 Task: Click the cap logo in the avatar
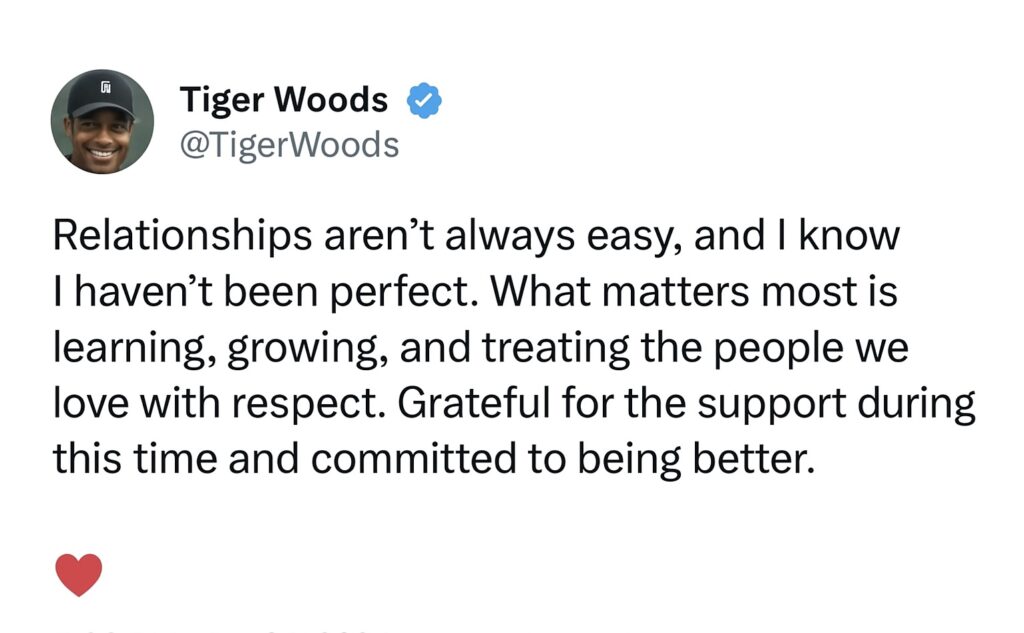pos(105,86)
